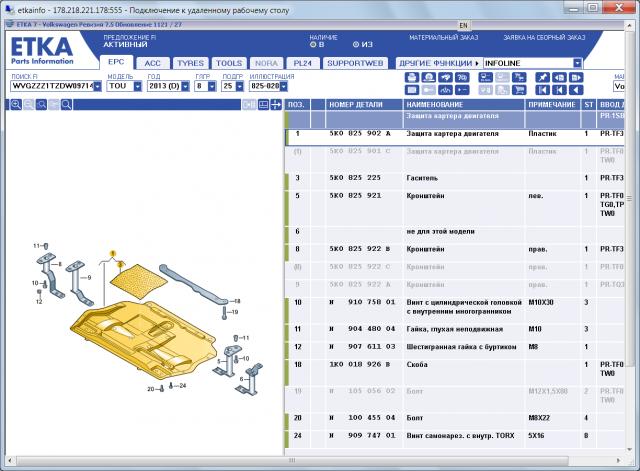
Task: Click the split layout view icon
Action: 264,105
